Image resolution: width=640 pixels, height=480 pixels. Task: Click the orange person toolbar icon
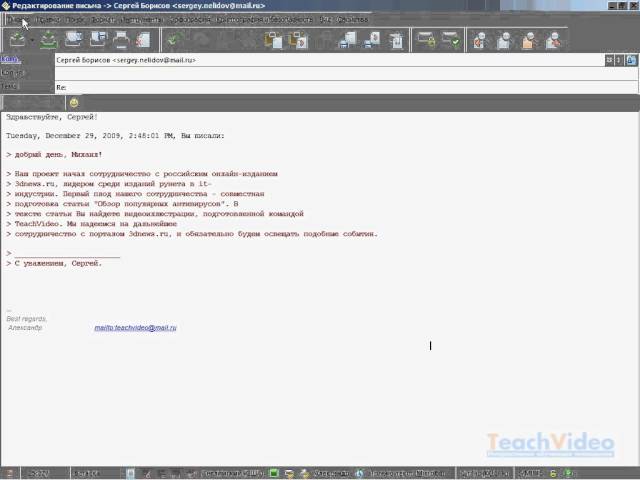pos(529,40)
